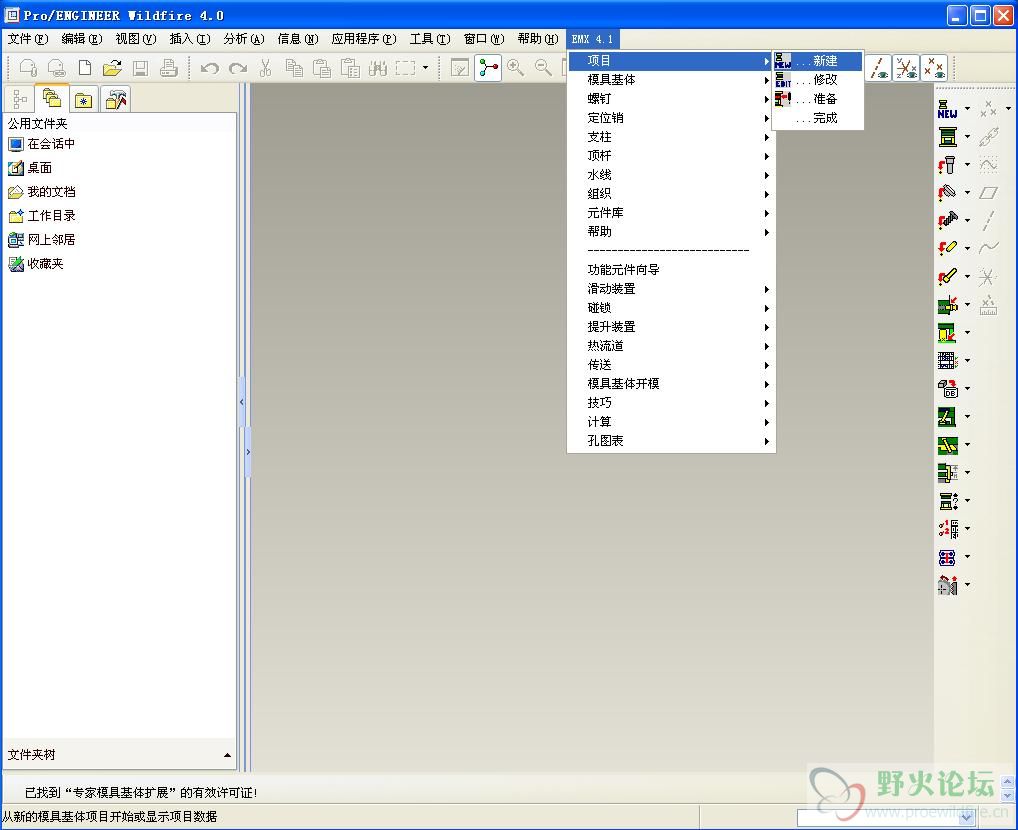Open 桌面 in common folders
Image resolution: width=1018 pixels, height=830 pixels.
(30, 168)
